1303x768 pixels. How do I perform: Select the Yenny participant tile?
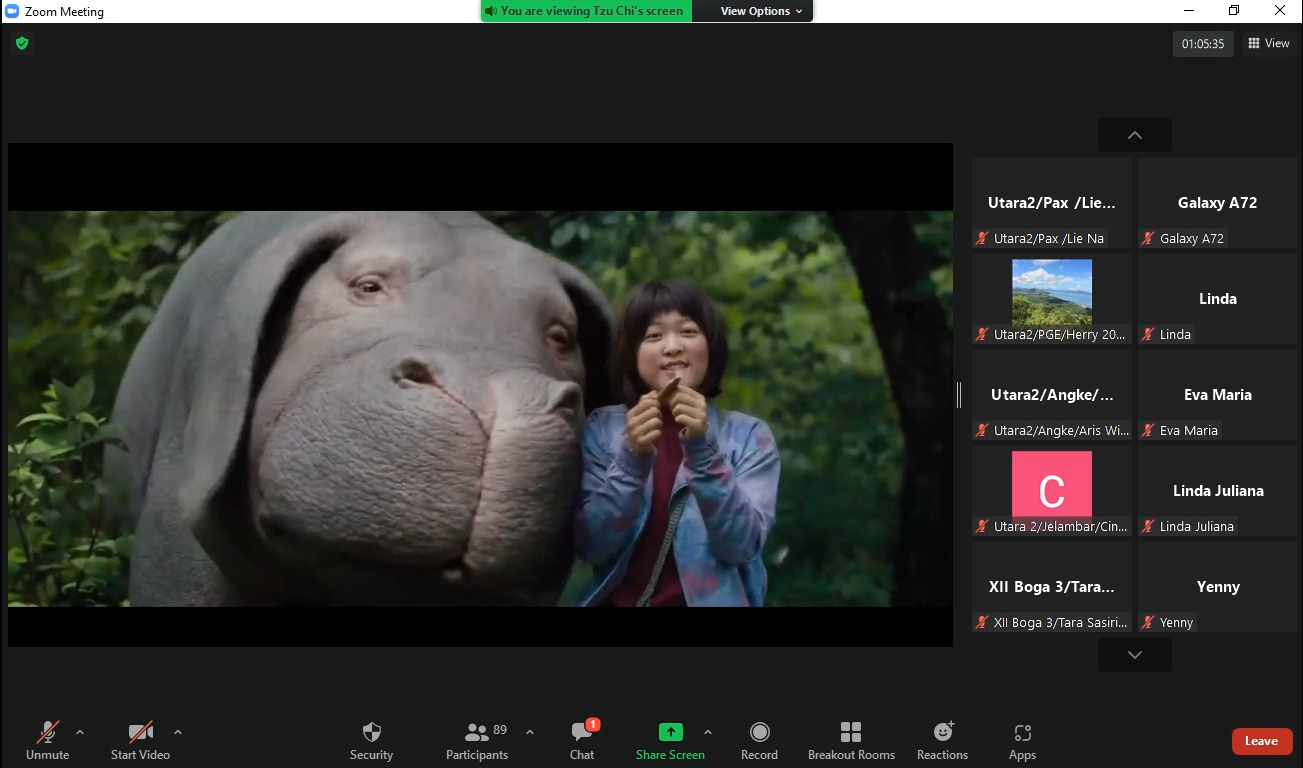tap(1217, 587)
